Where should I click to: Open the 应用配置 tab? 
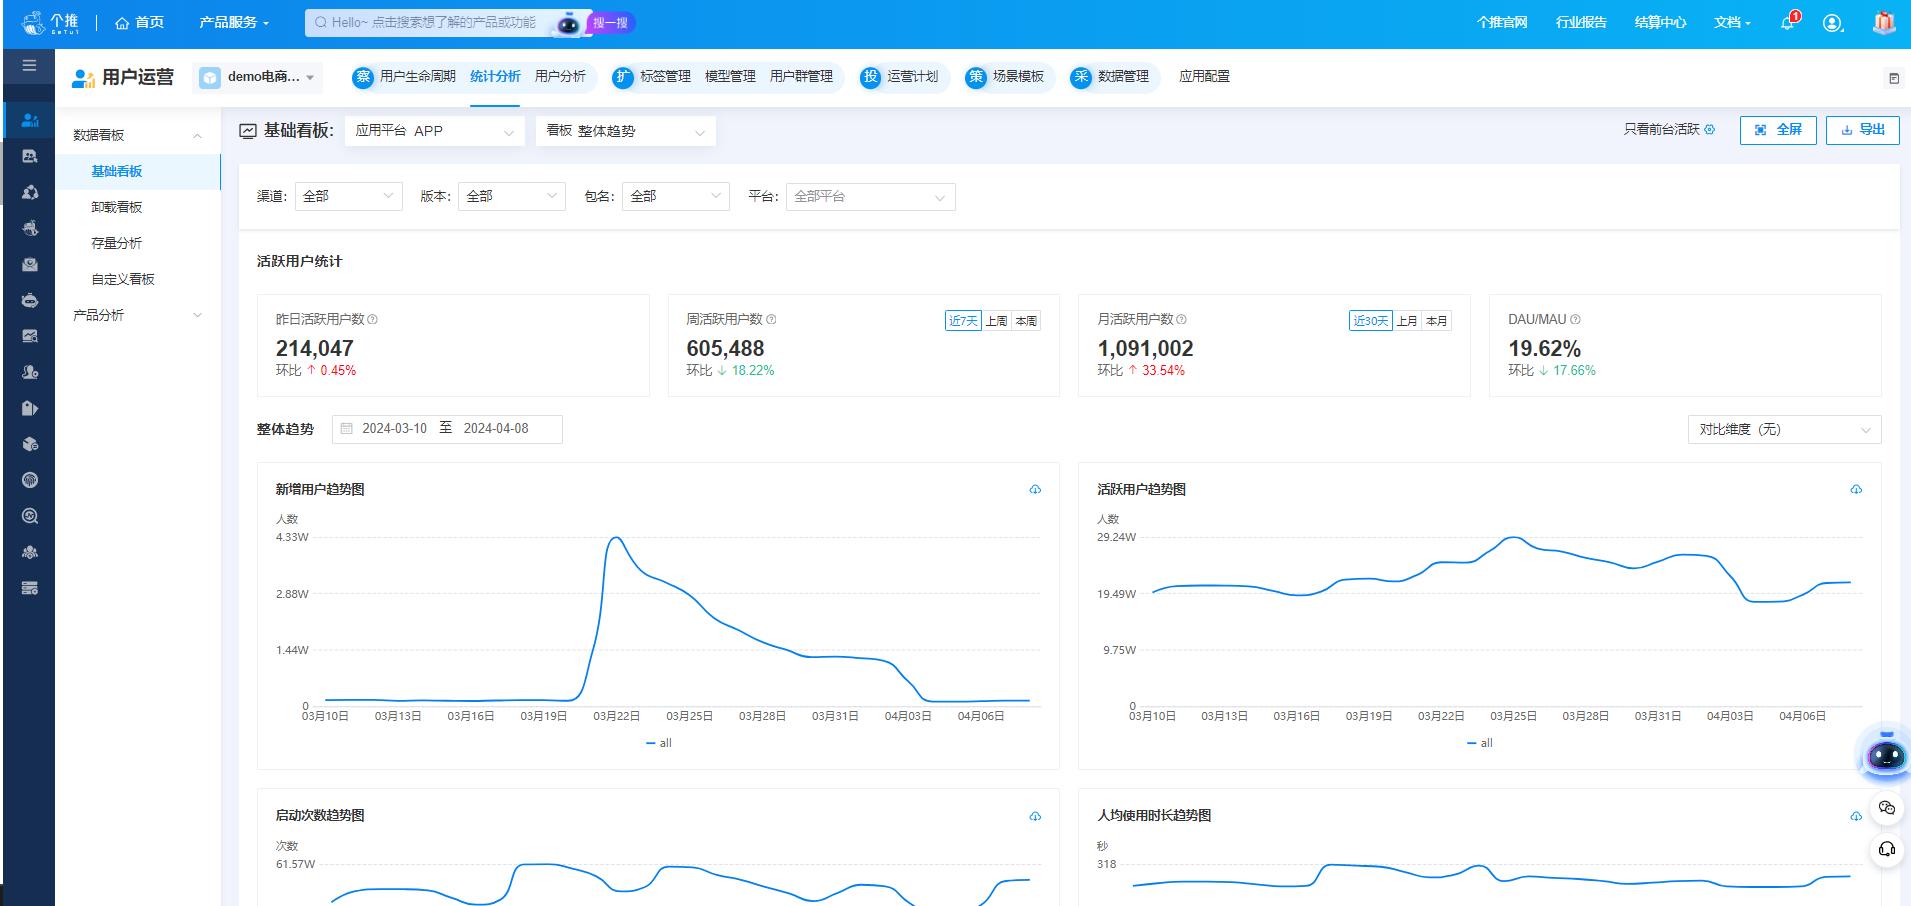point(1204,77)
